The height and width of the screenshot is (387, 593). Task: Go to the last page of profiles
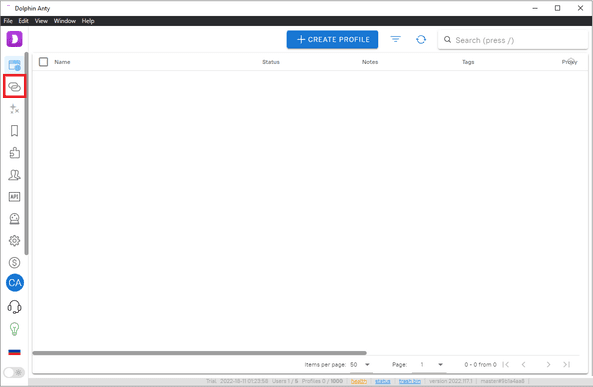pos(566,364)
